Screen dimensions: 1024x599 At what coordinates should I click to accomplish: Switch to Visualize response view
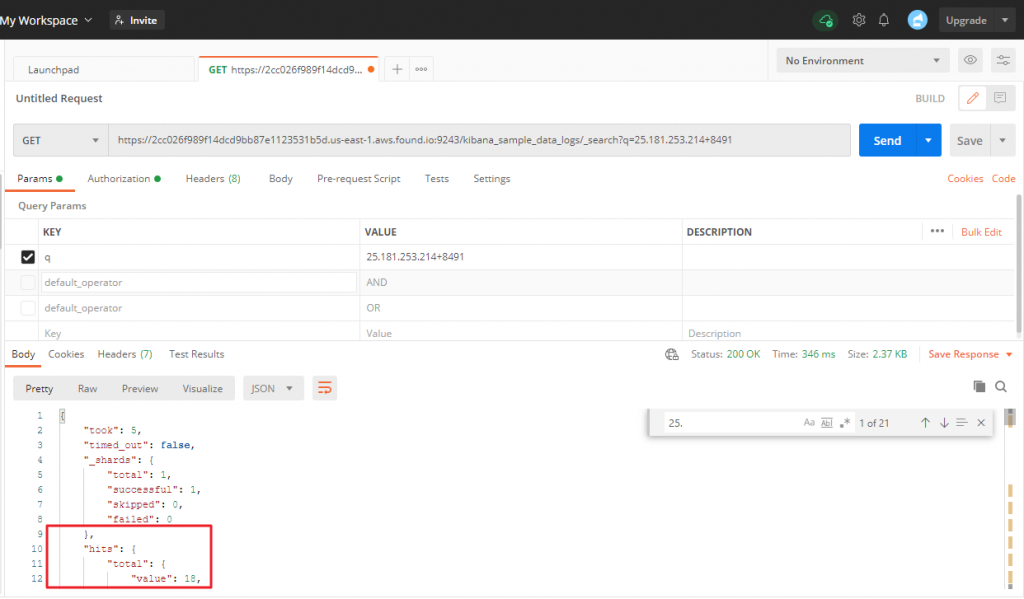tap(202, 389)
